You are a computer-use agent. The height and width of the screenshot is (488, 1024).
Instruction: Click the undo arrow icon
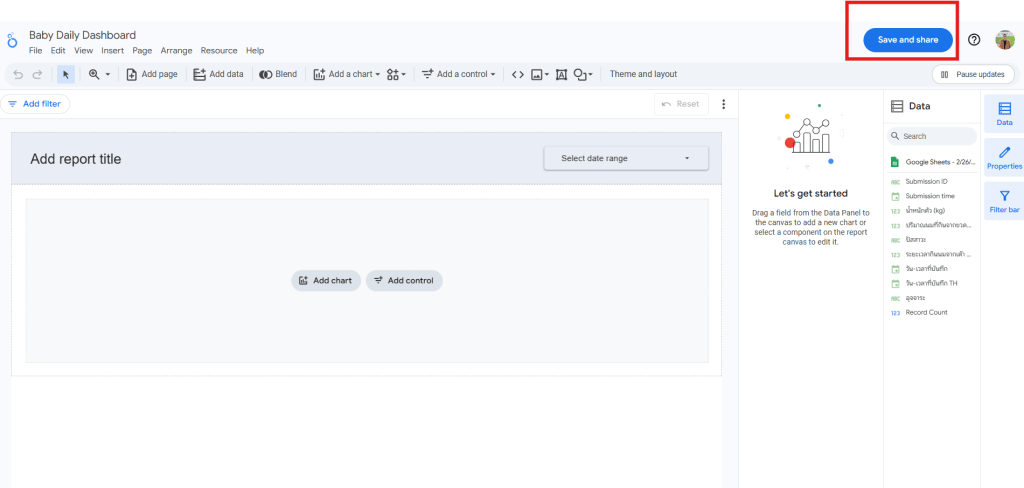pyautogui.click(x=18, y=74)
